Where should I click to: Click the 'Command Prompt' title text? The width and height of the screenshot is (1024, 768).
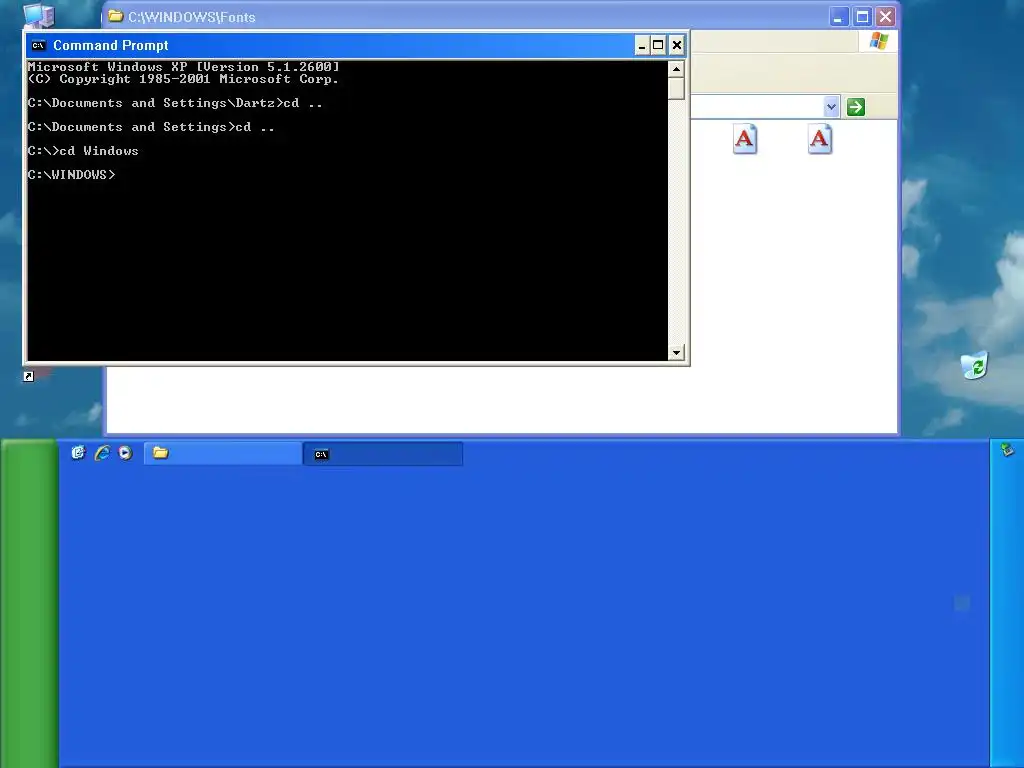111,45
